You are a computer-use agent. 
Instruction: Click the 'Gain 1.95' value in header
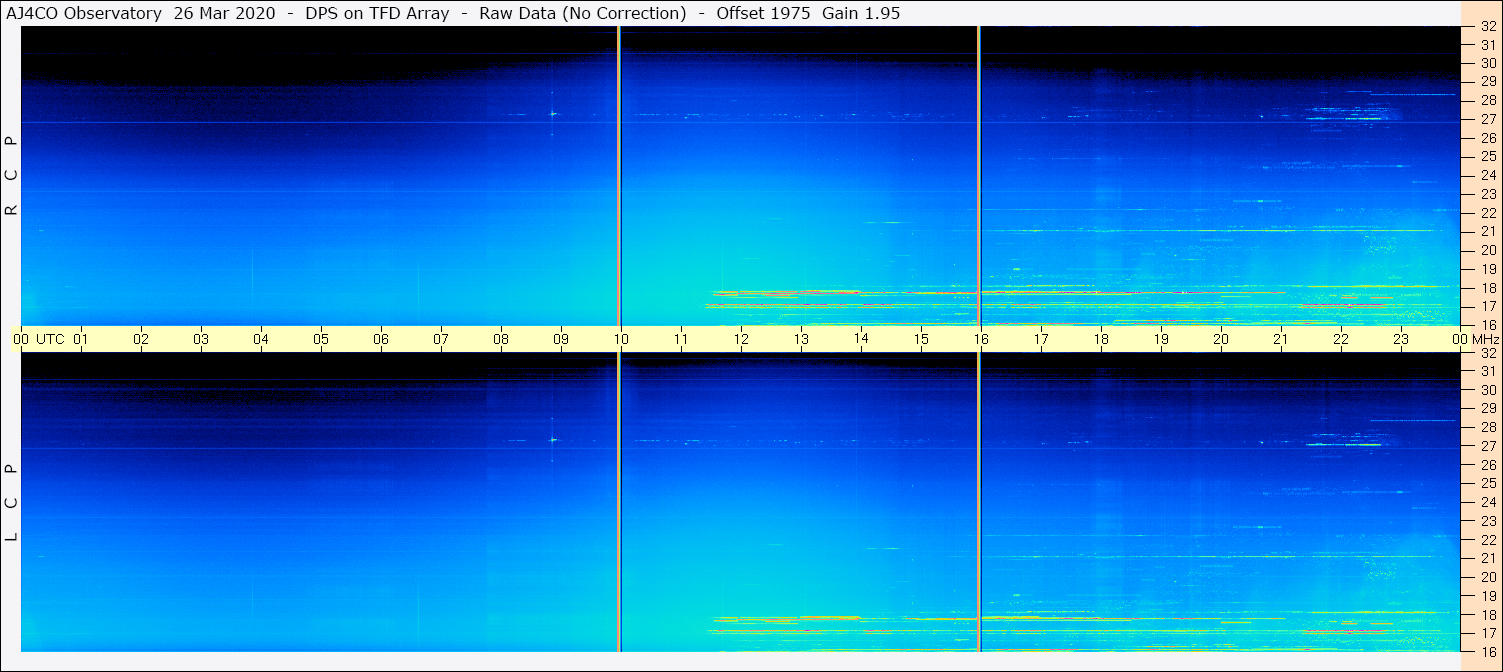861,13
